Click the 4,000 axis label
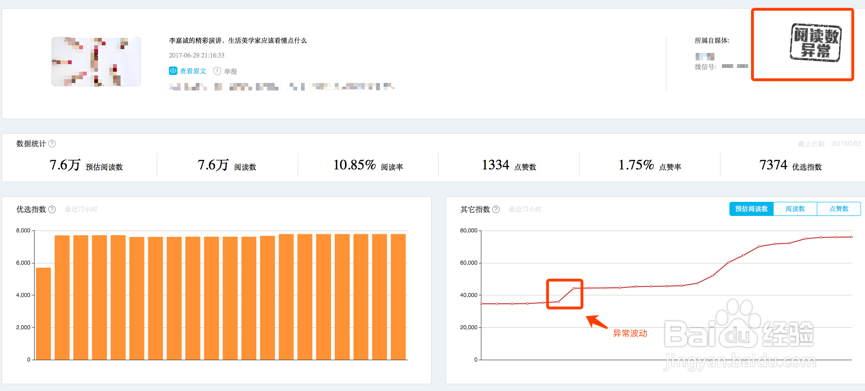Image resolution: width=865 pixels, height=391 pixels. 23,296
